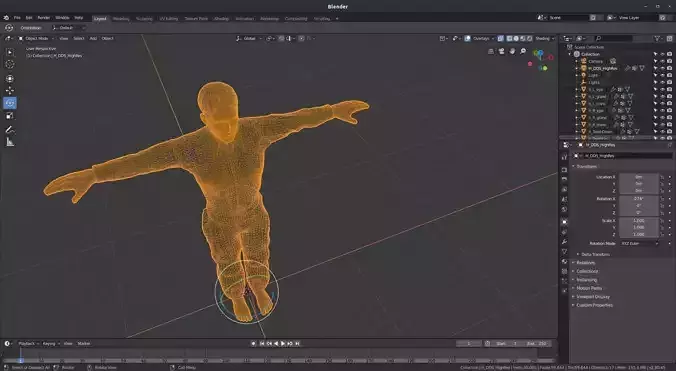Click the zoom view magnifier icon in viewport

click(523, 51)
